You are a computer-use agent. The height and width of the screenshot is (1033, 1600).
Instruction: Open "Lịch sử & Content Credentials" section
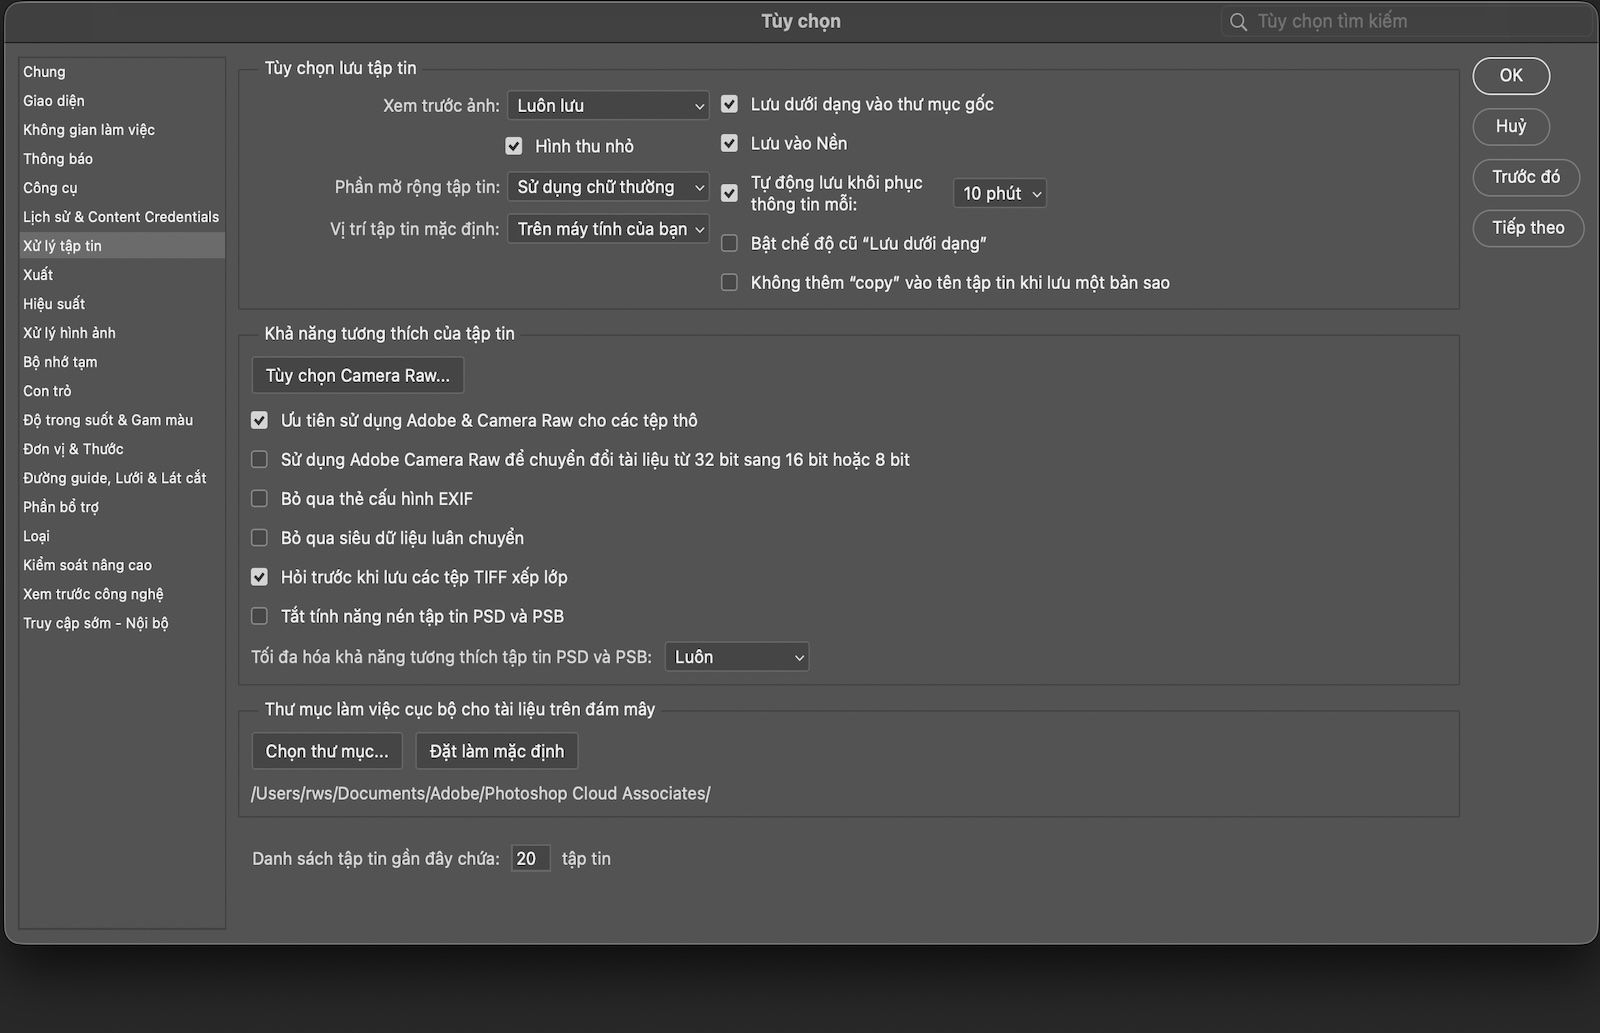tap(122, 217)
